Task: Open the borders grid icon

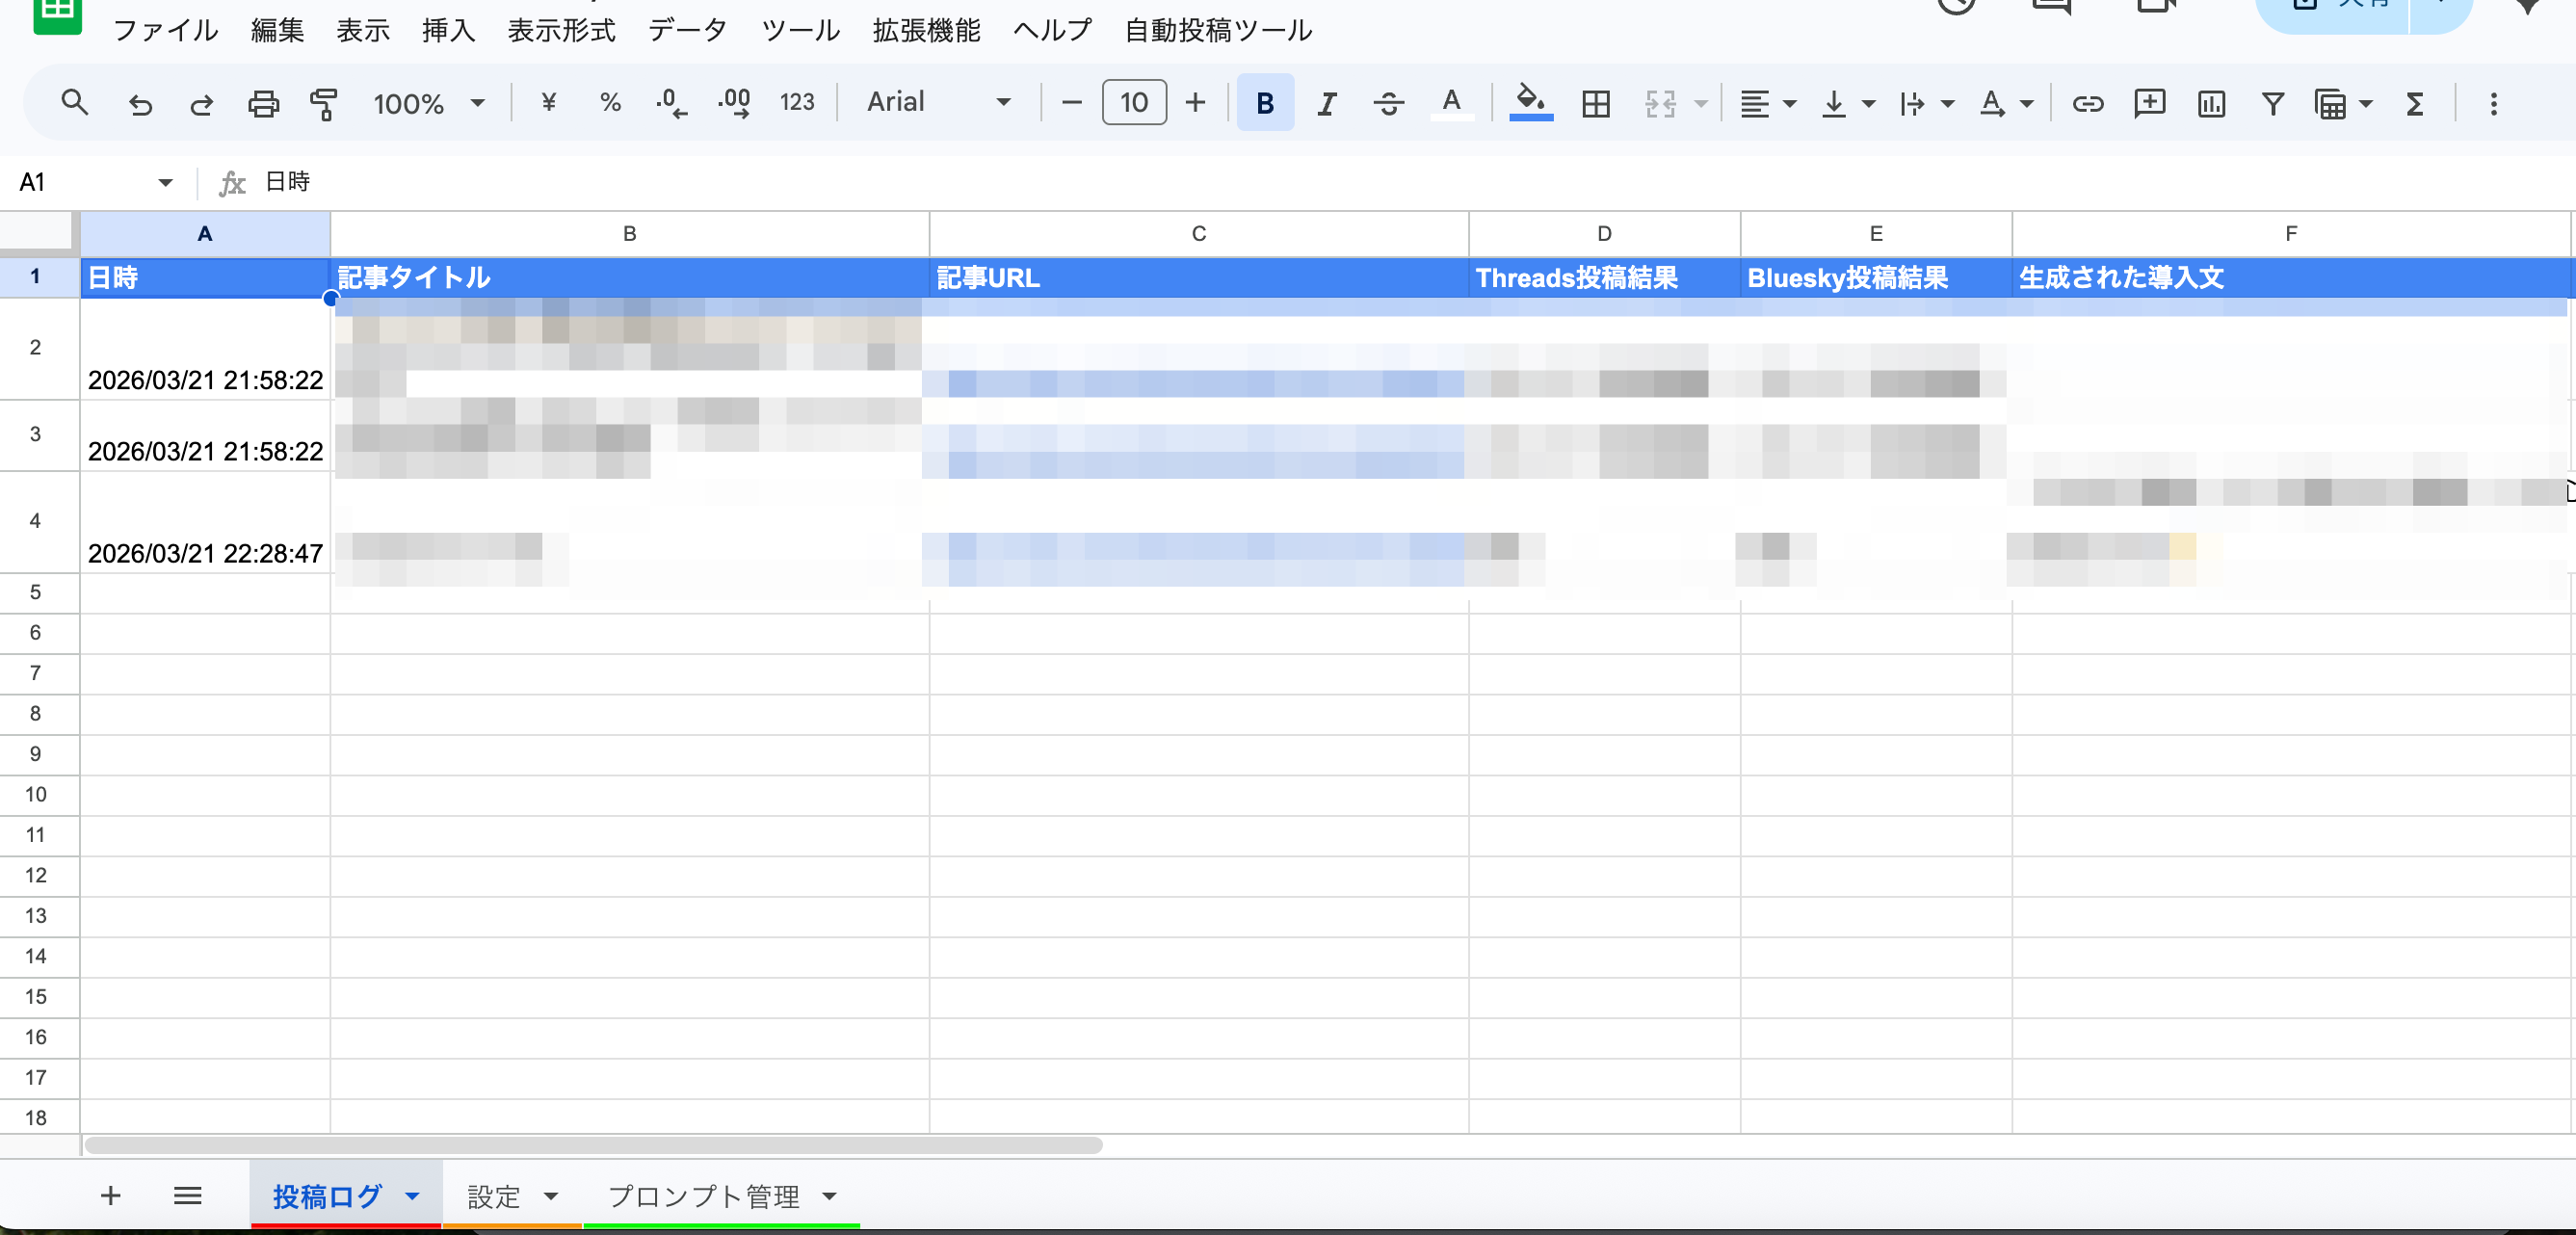Action: click(x=1596, y=103)
